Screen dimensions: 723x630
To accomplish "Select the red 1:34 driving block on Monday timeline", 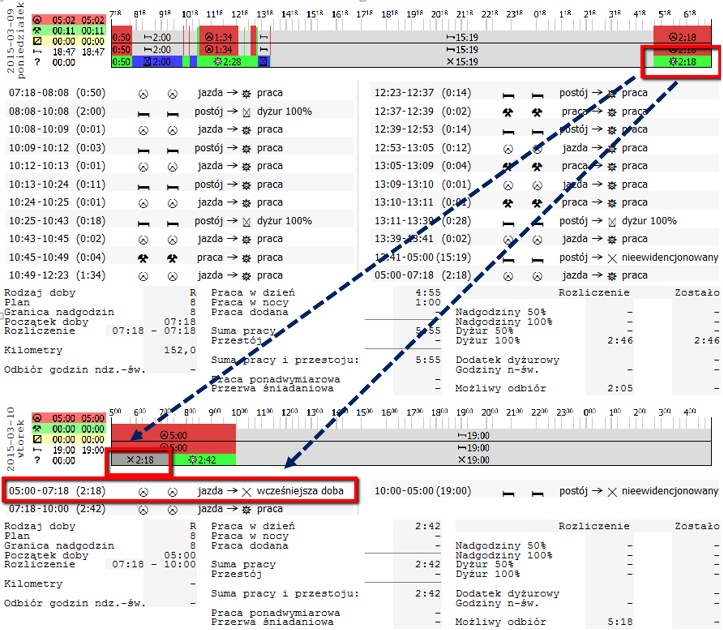I will [219, 37].
